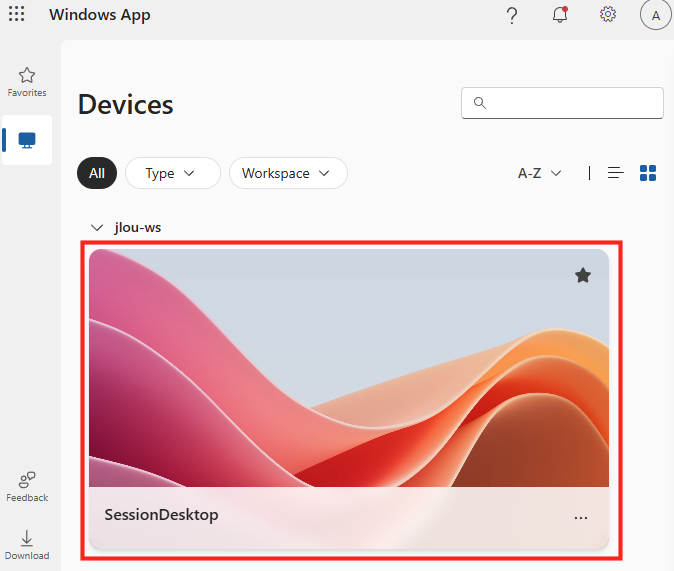Switch to list view layout
The width and height of the screenshot is (674, 571).
click(x=616, y=173)
